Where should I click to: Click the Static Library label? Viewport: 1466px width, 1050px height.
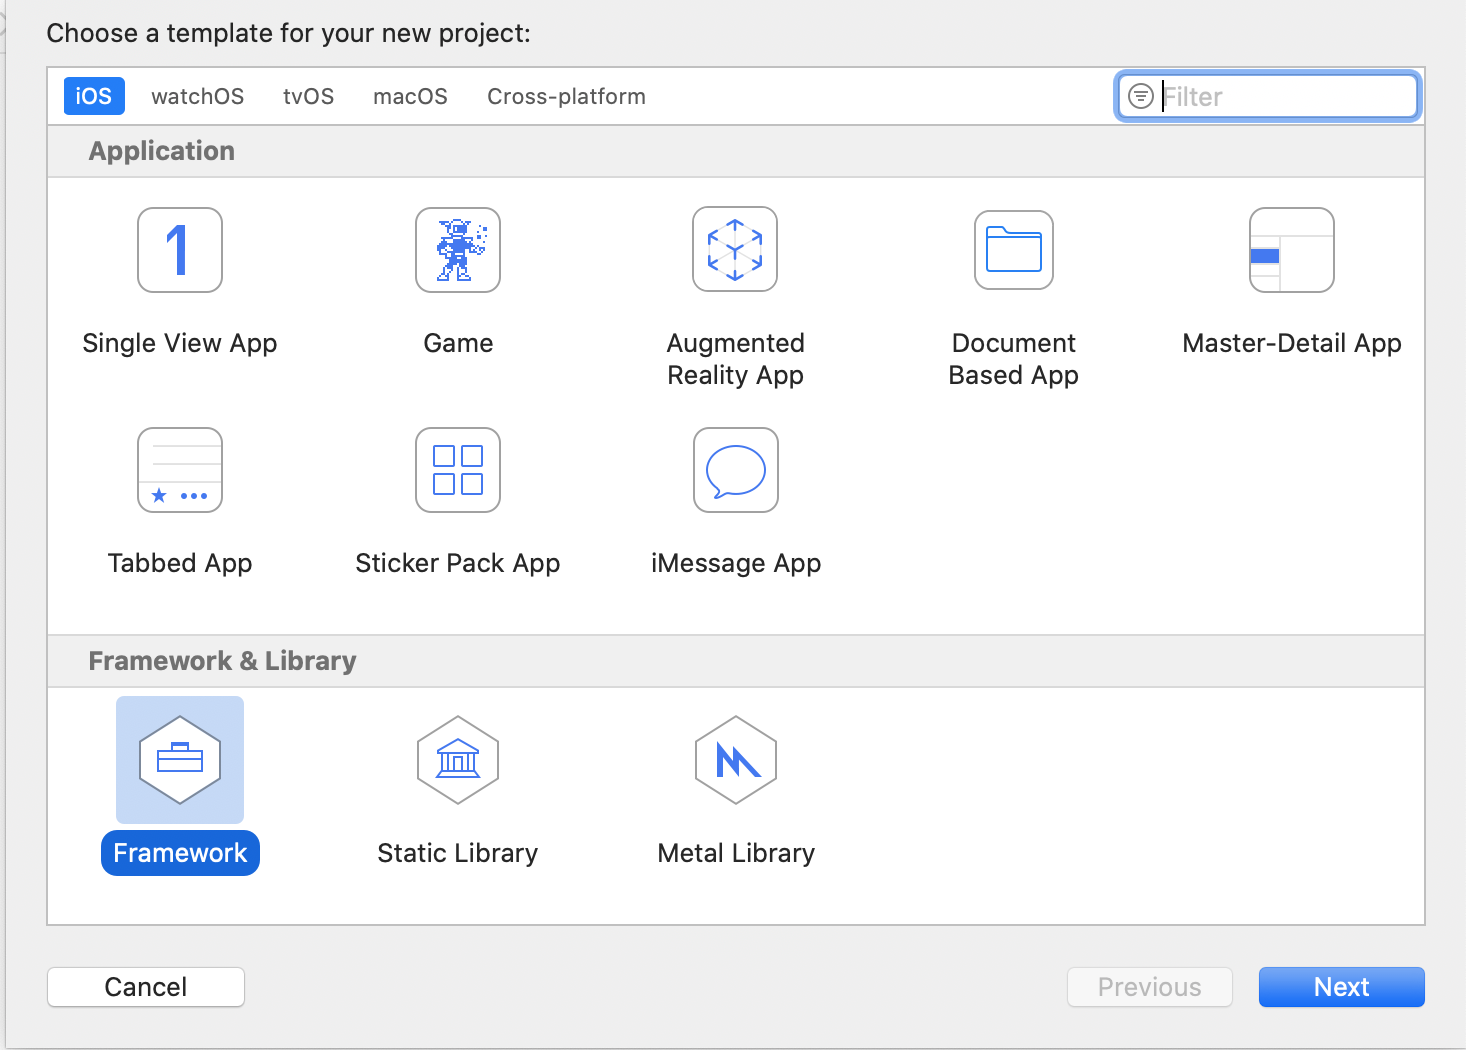(458, 853)
